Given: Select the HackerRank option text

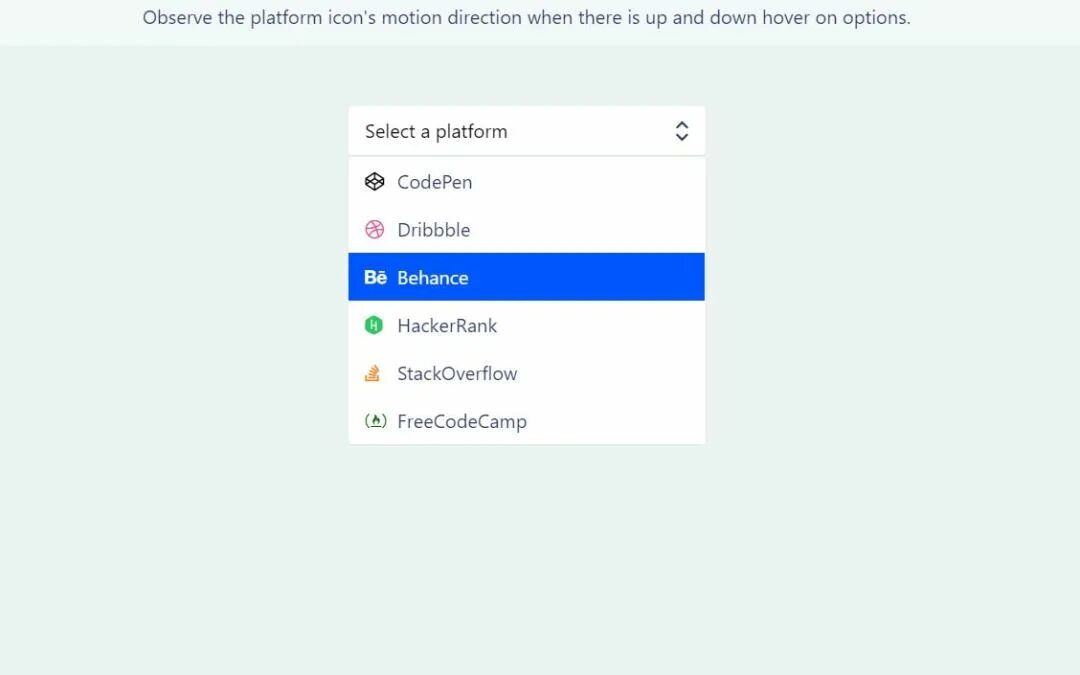Looking at the screenshot, I should point(447,326).
